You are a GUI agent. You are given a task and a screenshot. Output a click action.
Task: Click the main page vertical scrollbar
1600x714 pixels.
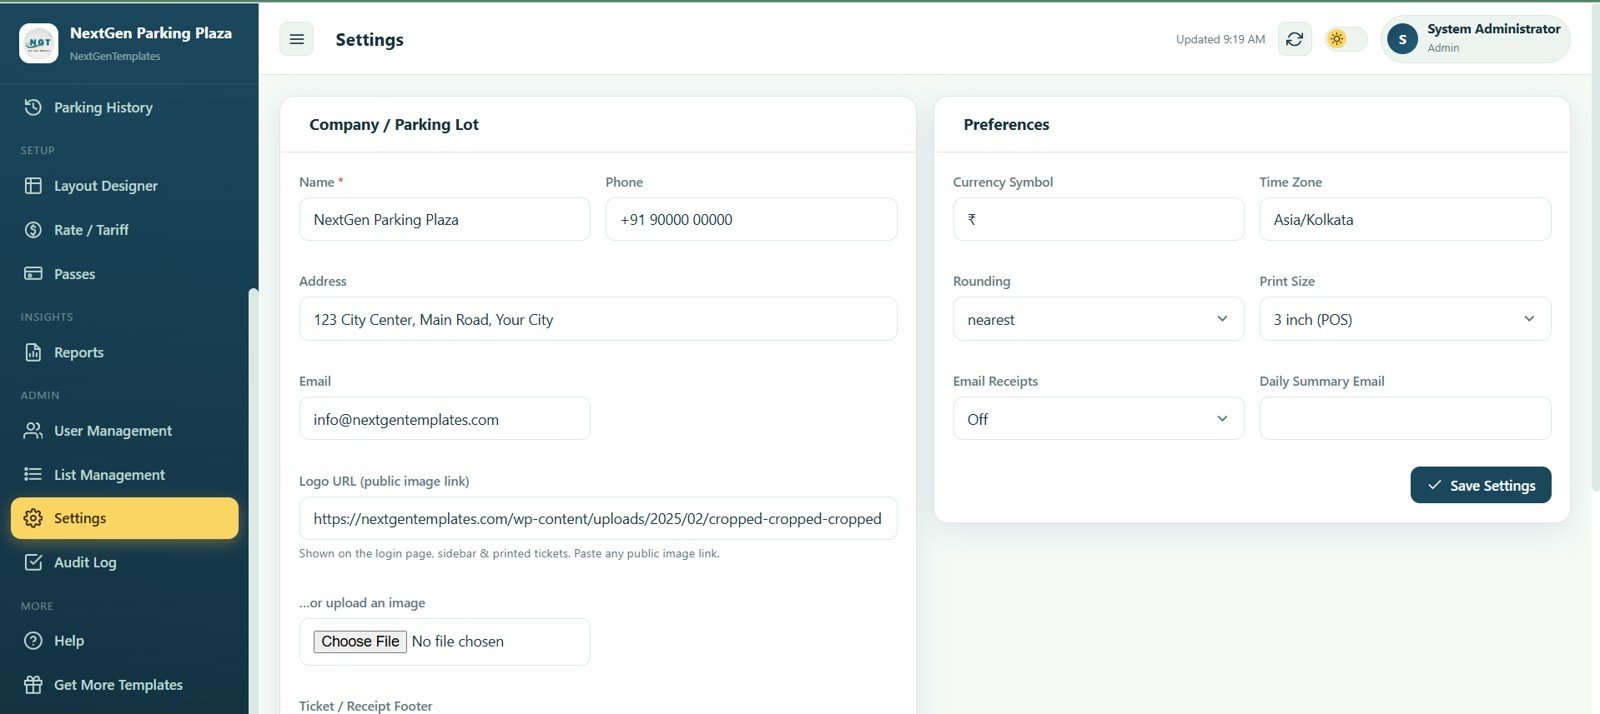click(x=1594, y=250)
